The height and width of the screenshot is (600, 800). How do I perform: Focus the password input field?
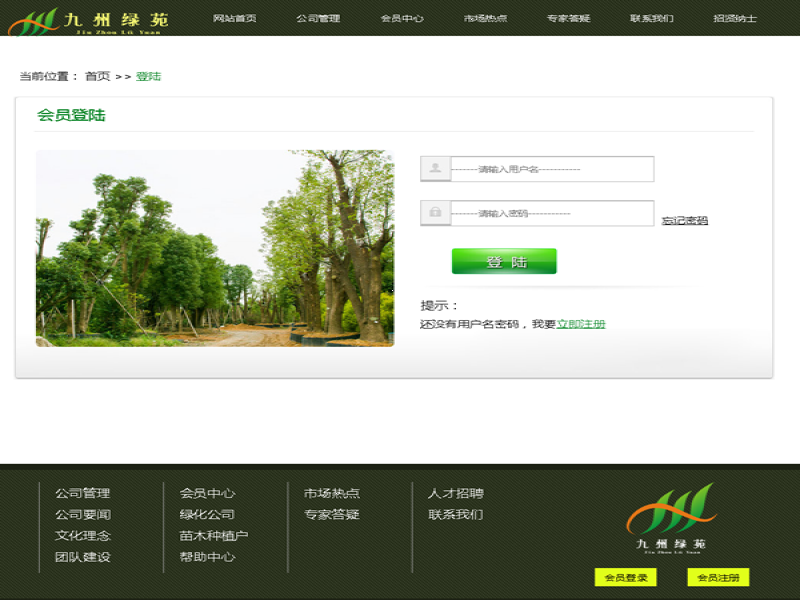pos(551,213)
